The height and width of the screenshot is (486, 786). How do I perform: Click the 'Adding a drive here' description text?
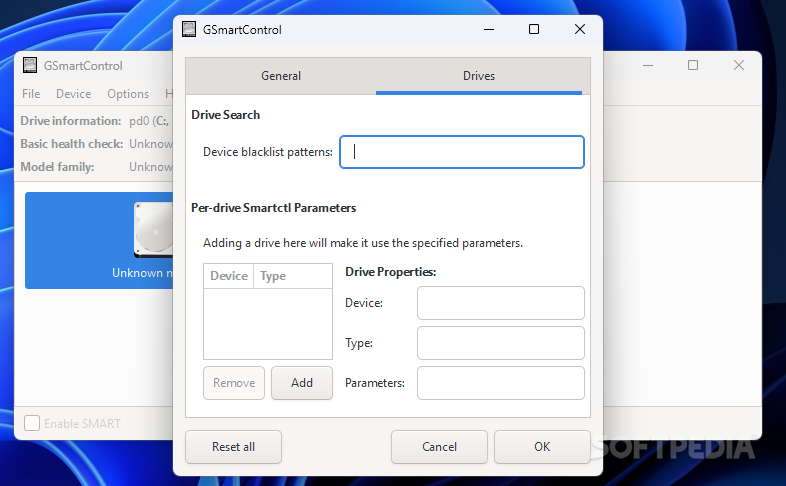click(x=363, y=243)
